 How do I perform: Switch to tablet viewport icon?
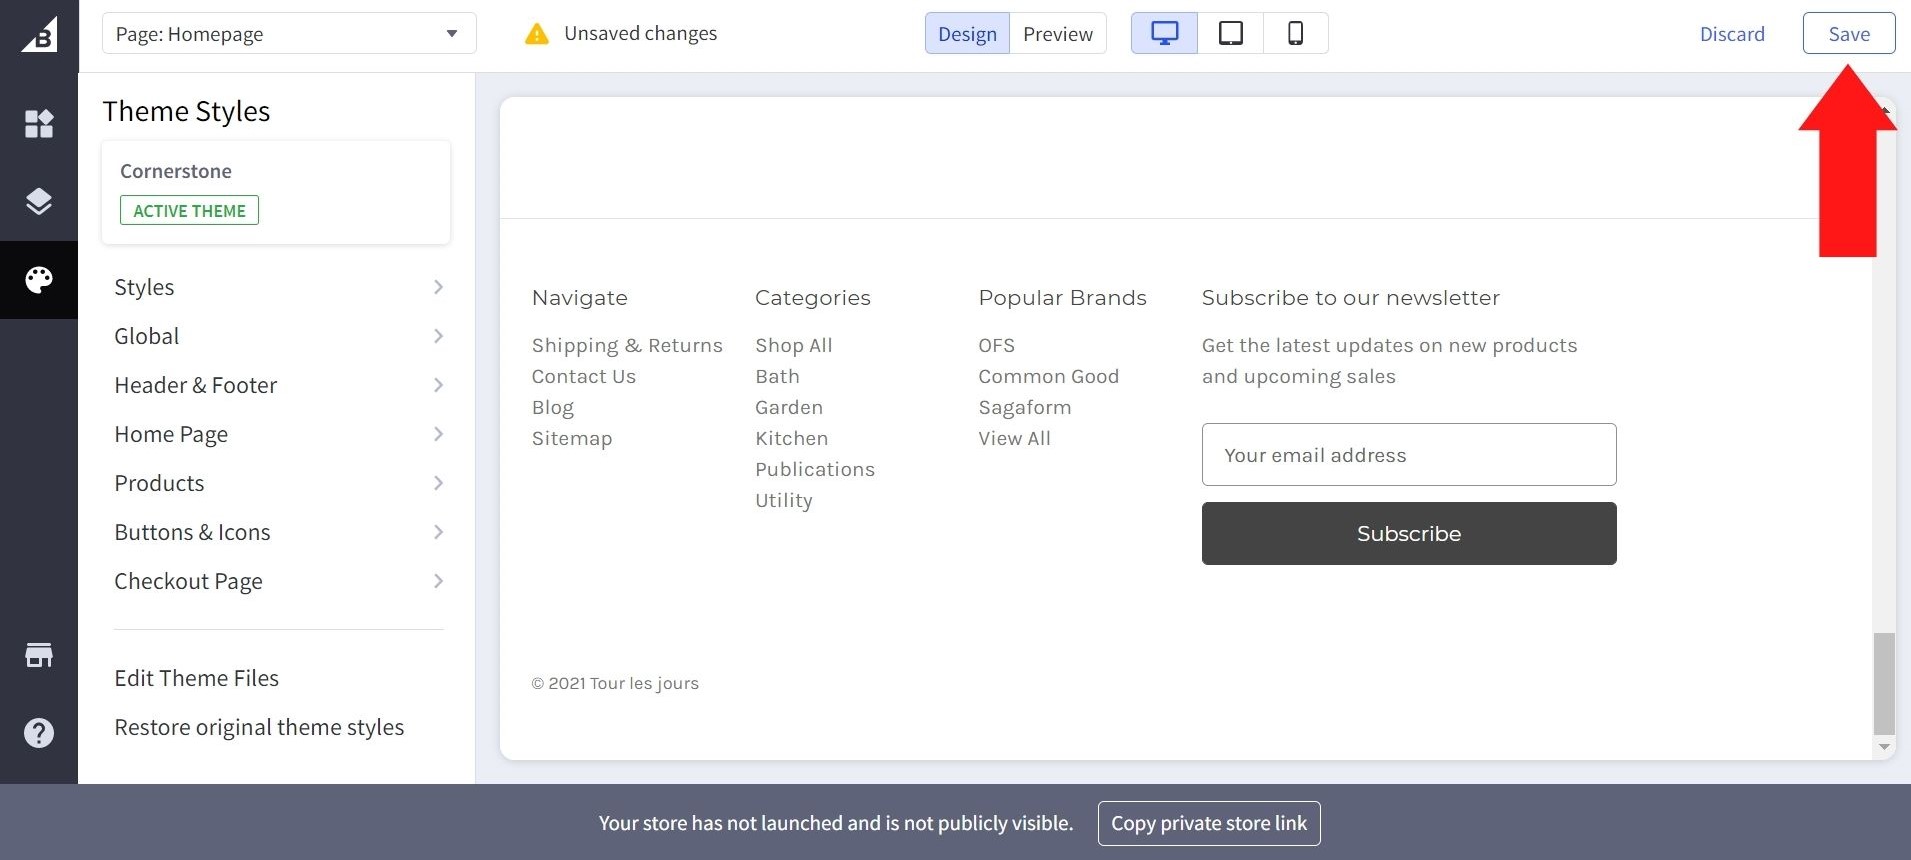tap(1230, 34)
